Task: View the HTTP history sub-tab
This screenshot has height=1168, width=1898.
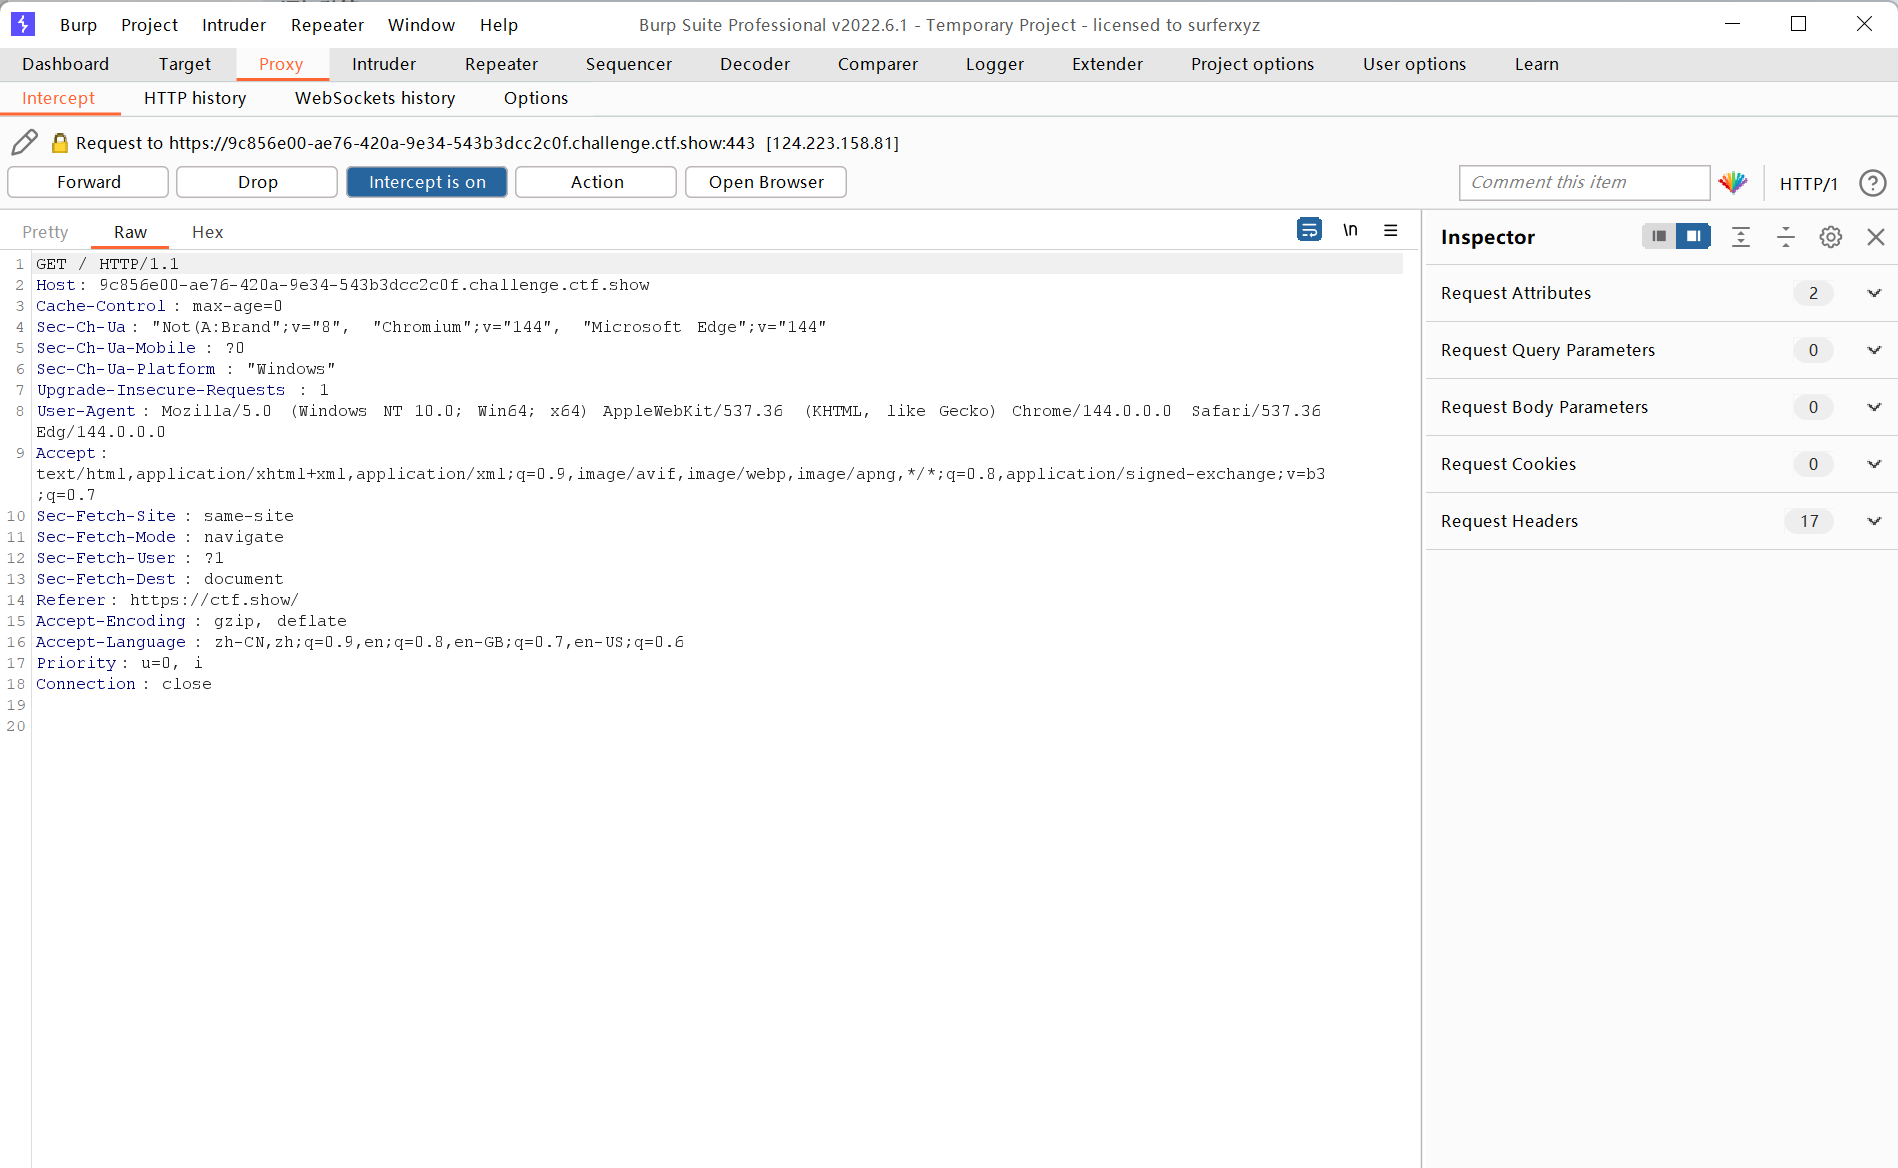Action: pos(195,98)
